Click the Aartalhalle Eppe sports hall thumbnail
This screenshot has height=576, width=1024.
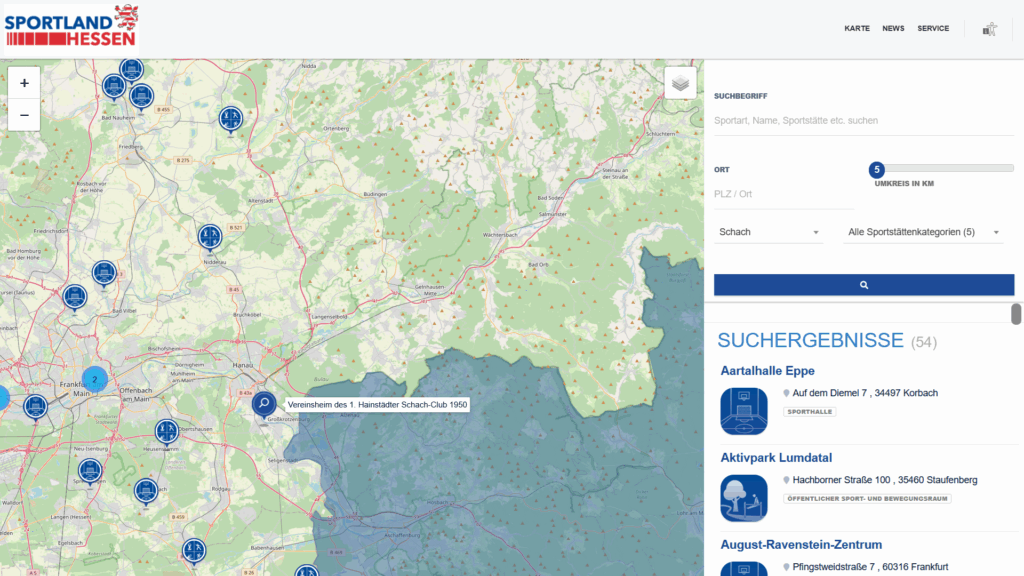743,411
